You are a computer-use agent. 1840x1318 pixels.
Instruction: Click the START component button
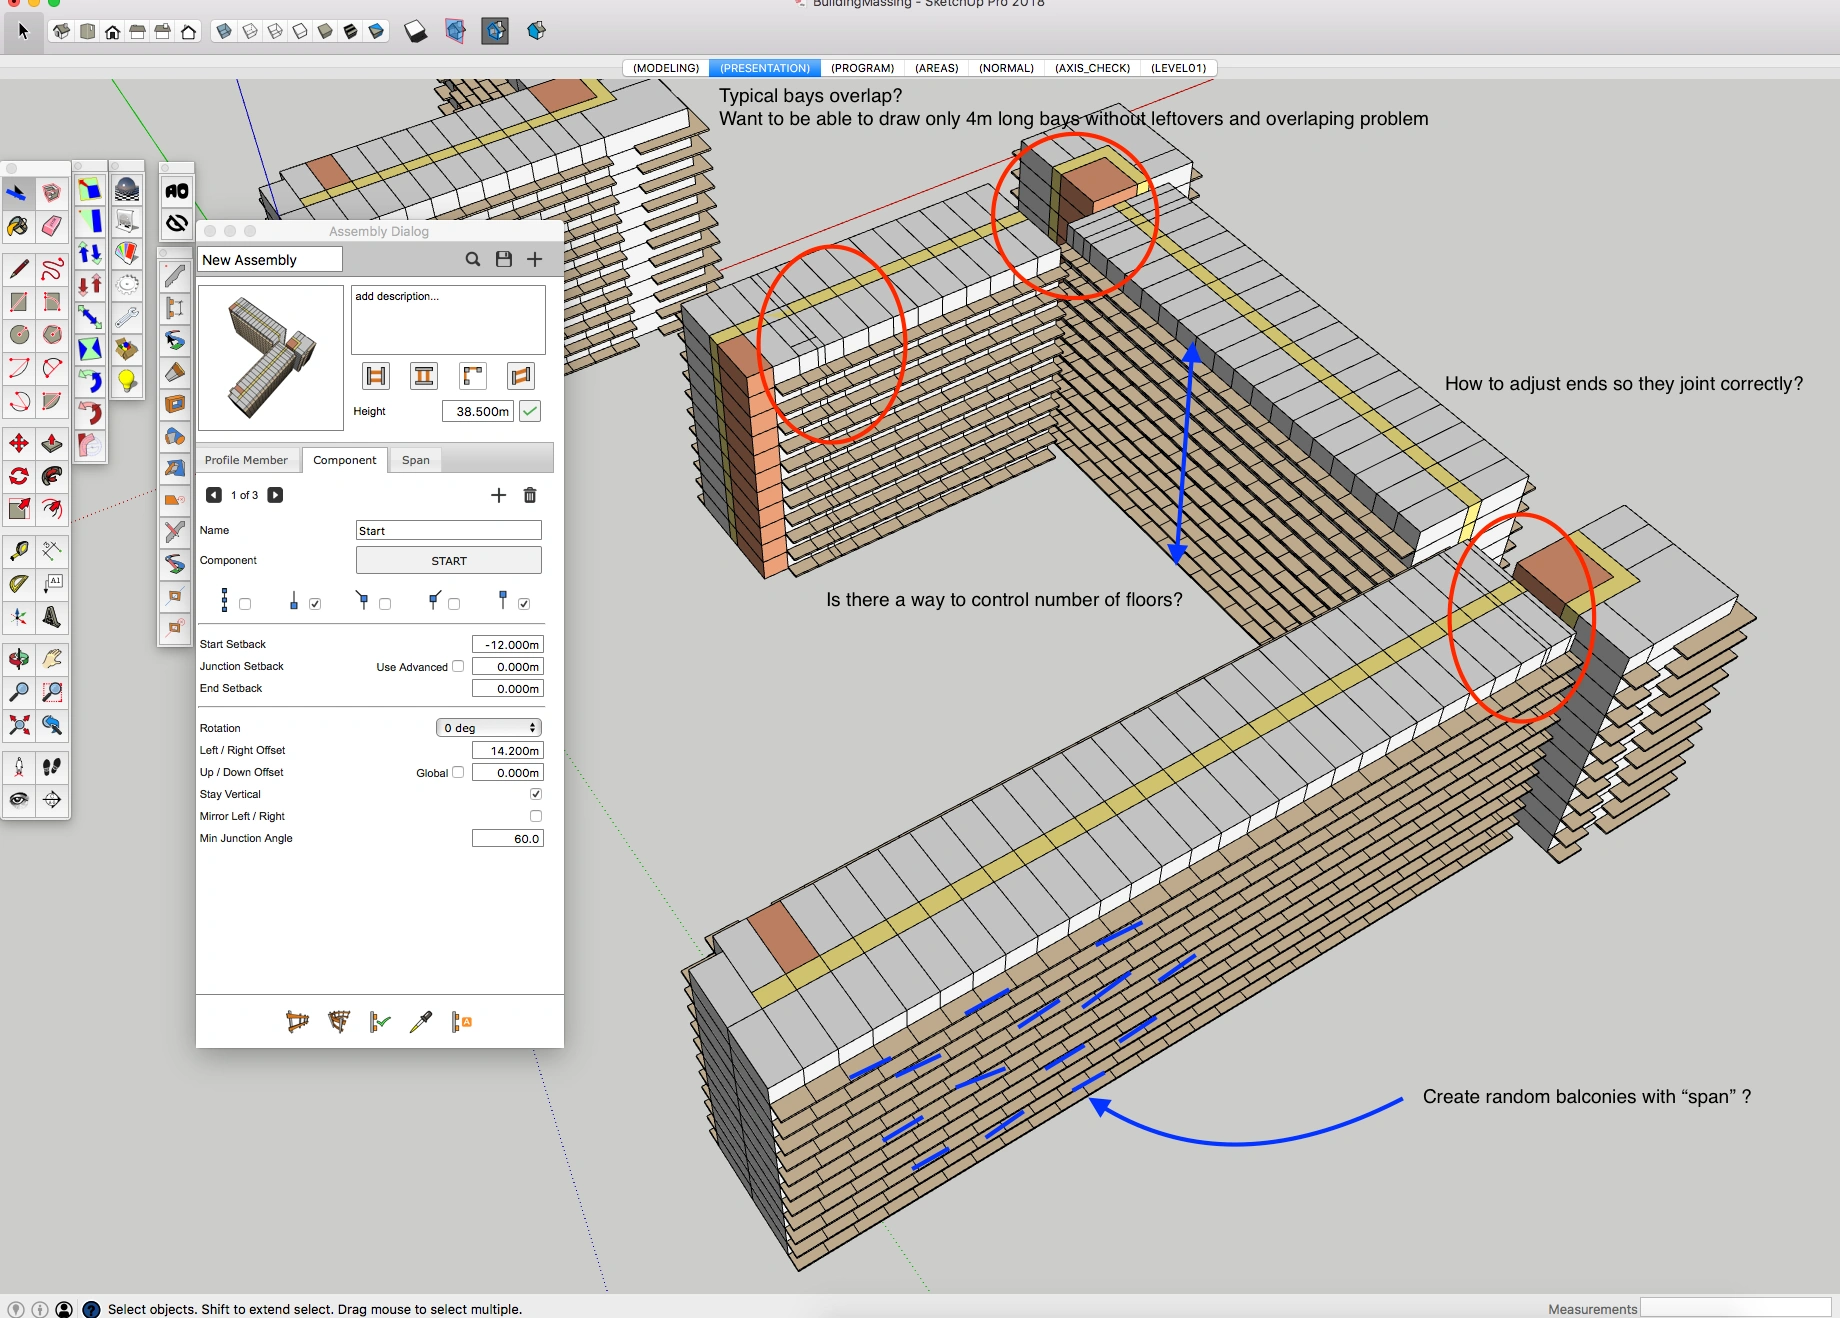449,561
